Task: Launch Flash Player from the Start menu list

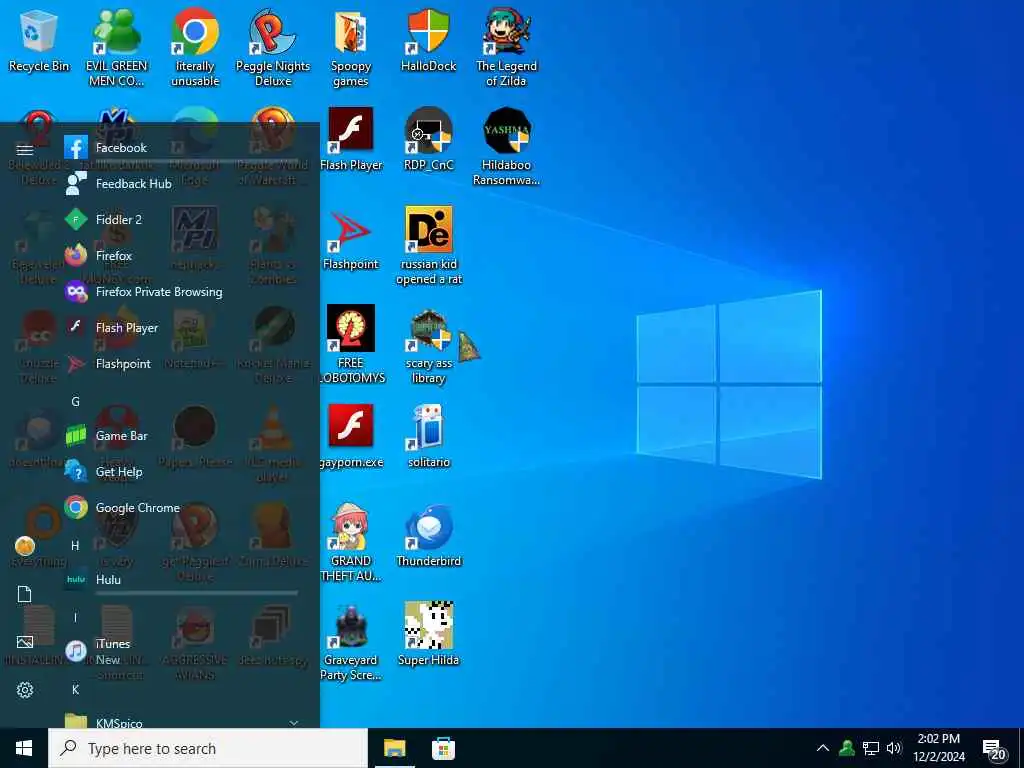Action: (x=180, y=327)
